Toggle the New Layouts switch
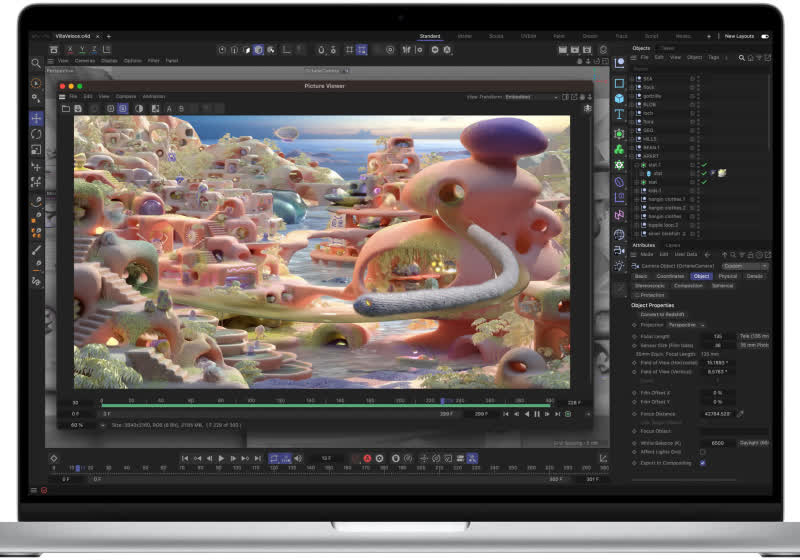The width and height of the screenshot is (800, 560). coord(765,36)
